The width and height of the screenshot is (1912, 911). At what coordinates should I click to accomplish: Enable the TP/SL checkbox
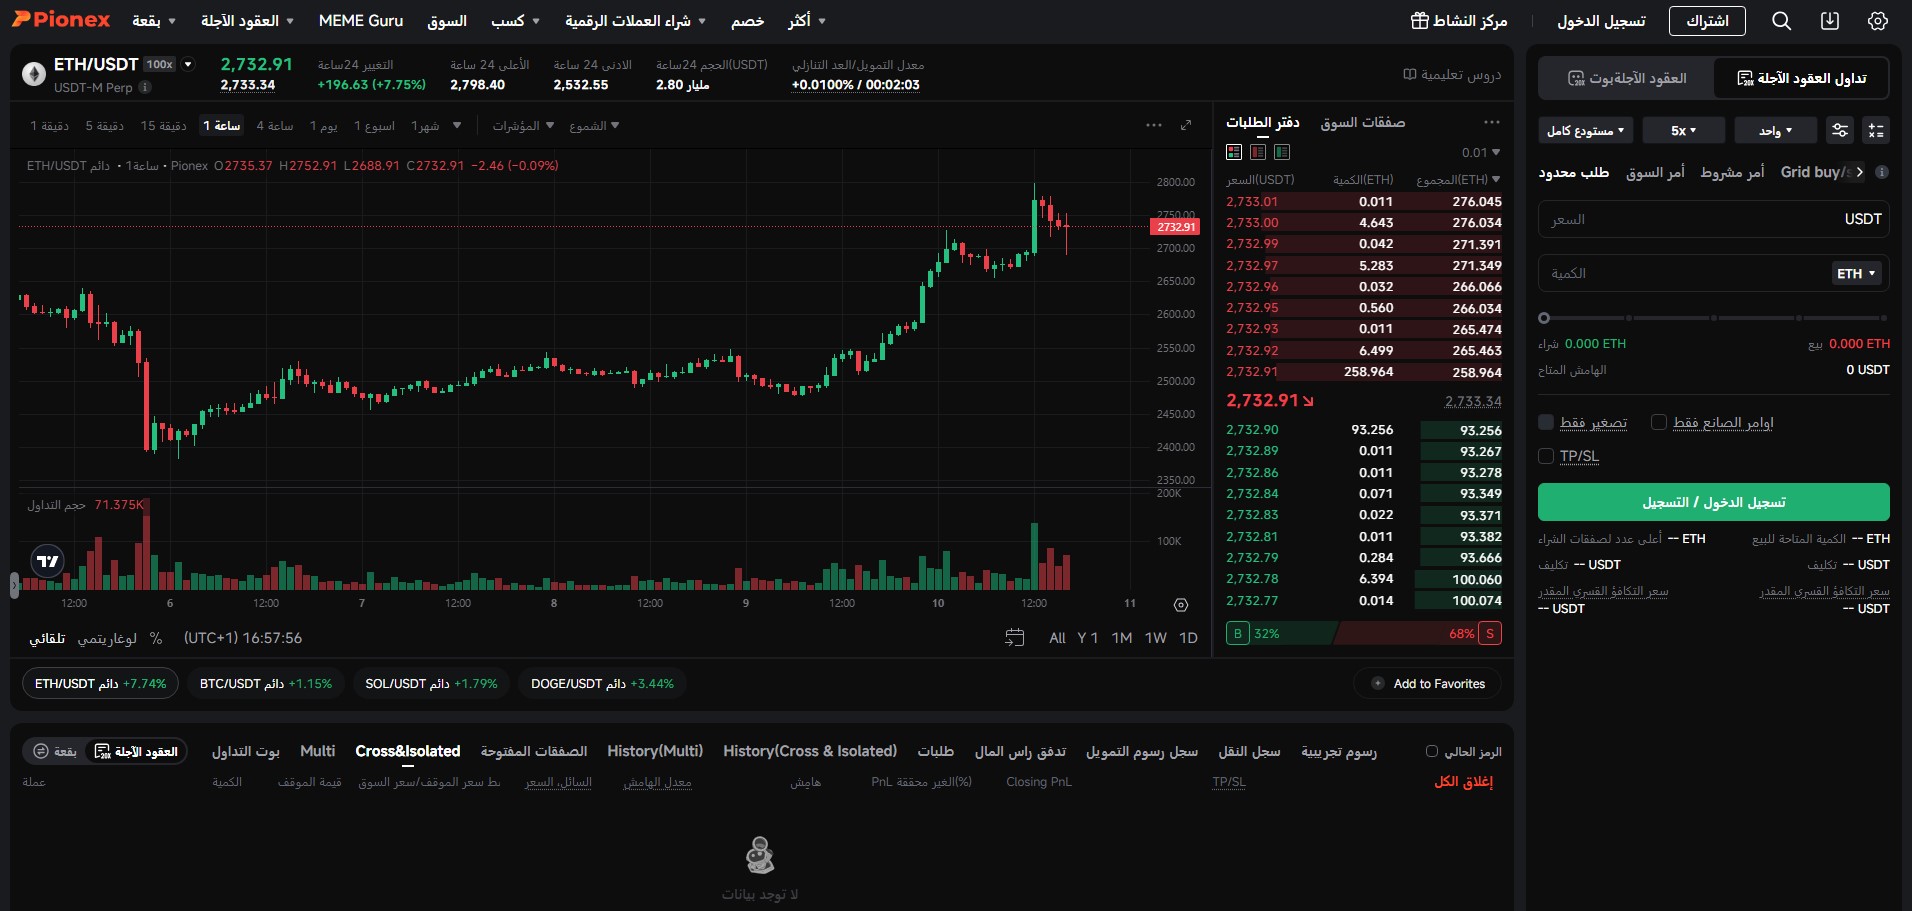1544,456
